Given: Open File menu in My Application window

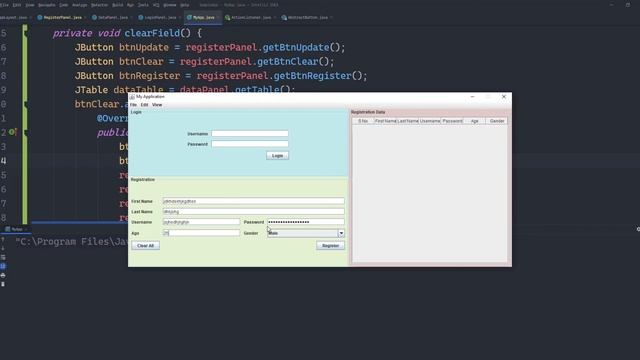Looking at the screenshot, I should [133, 105].
